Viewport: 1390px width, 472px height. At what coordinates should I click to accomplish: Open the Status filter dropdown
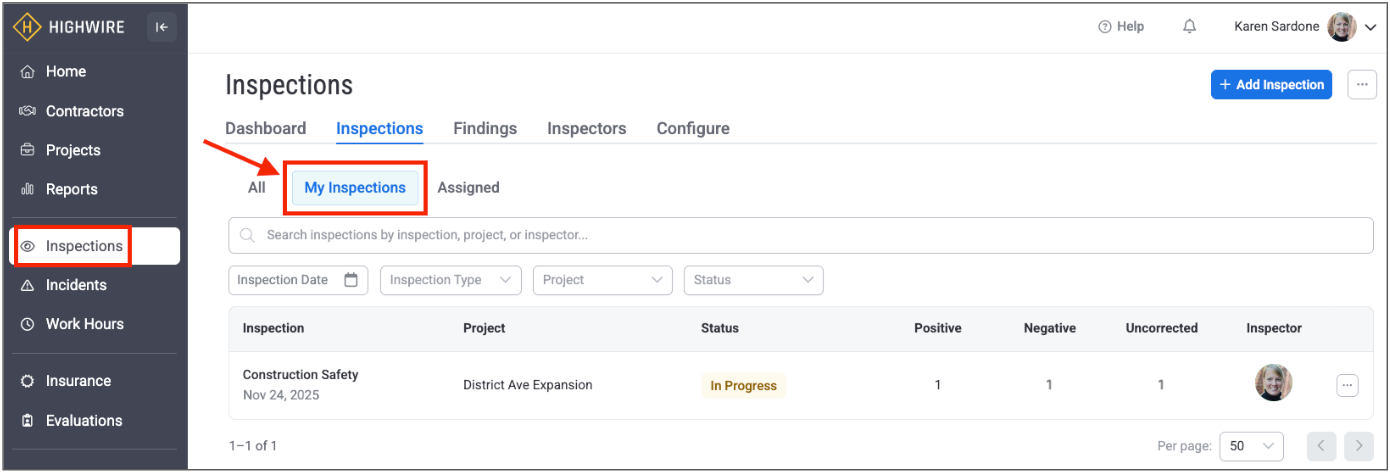[752, 280]
